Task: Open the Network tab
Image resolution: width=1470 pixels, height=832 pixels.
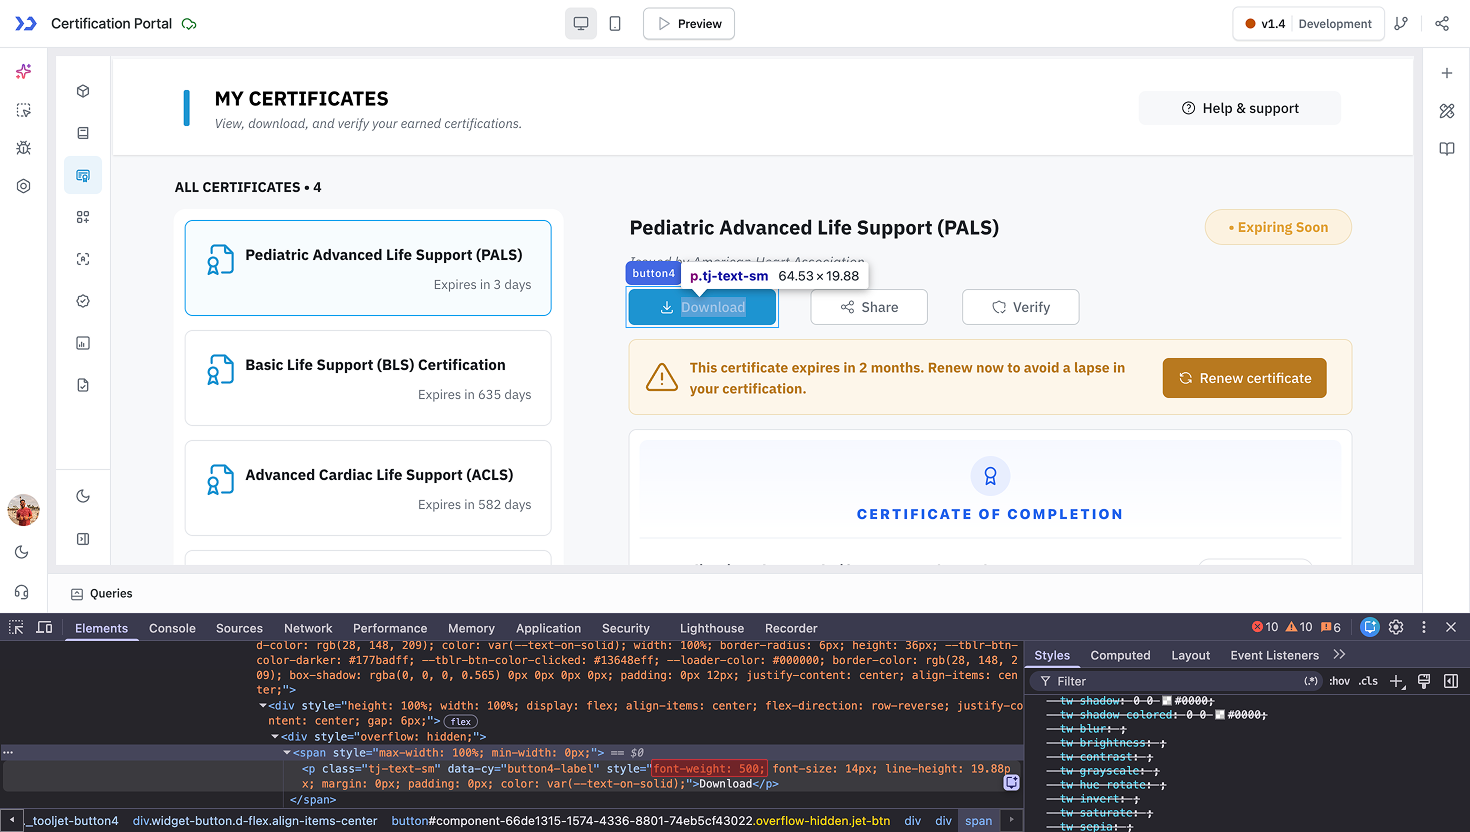Action: pyautogui.click(x=308, y=628)
